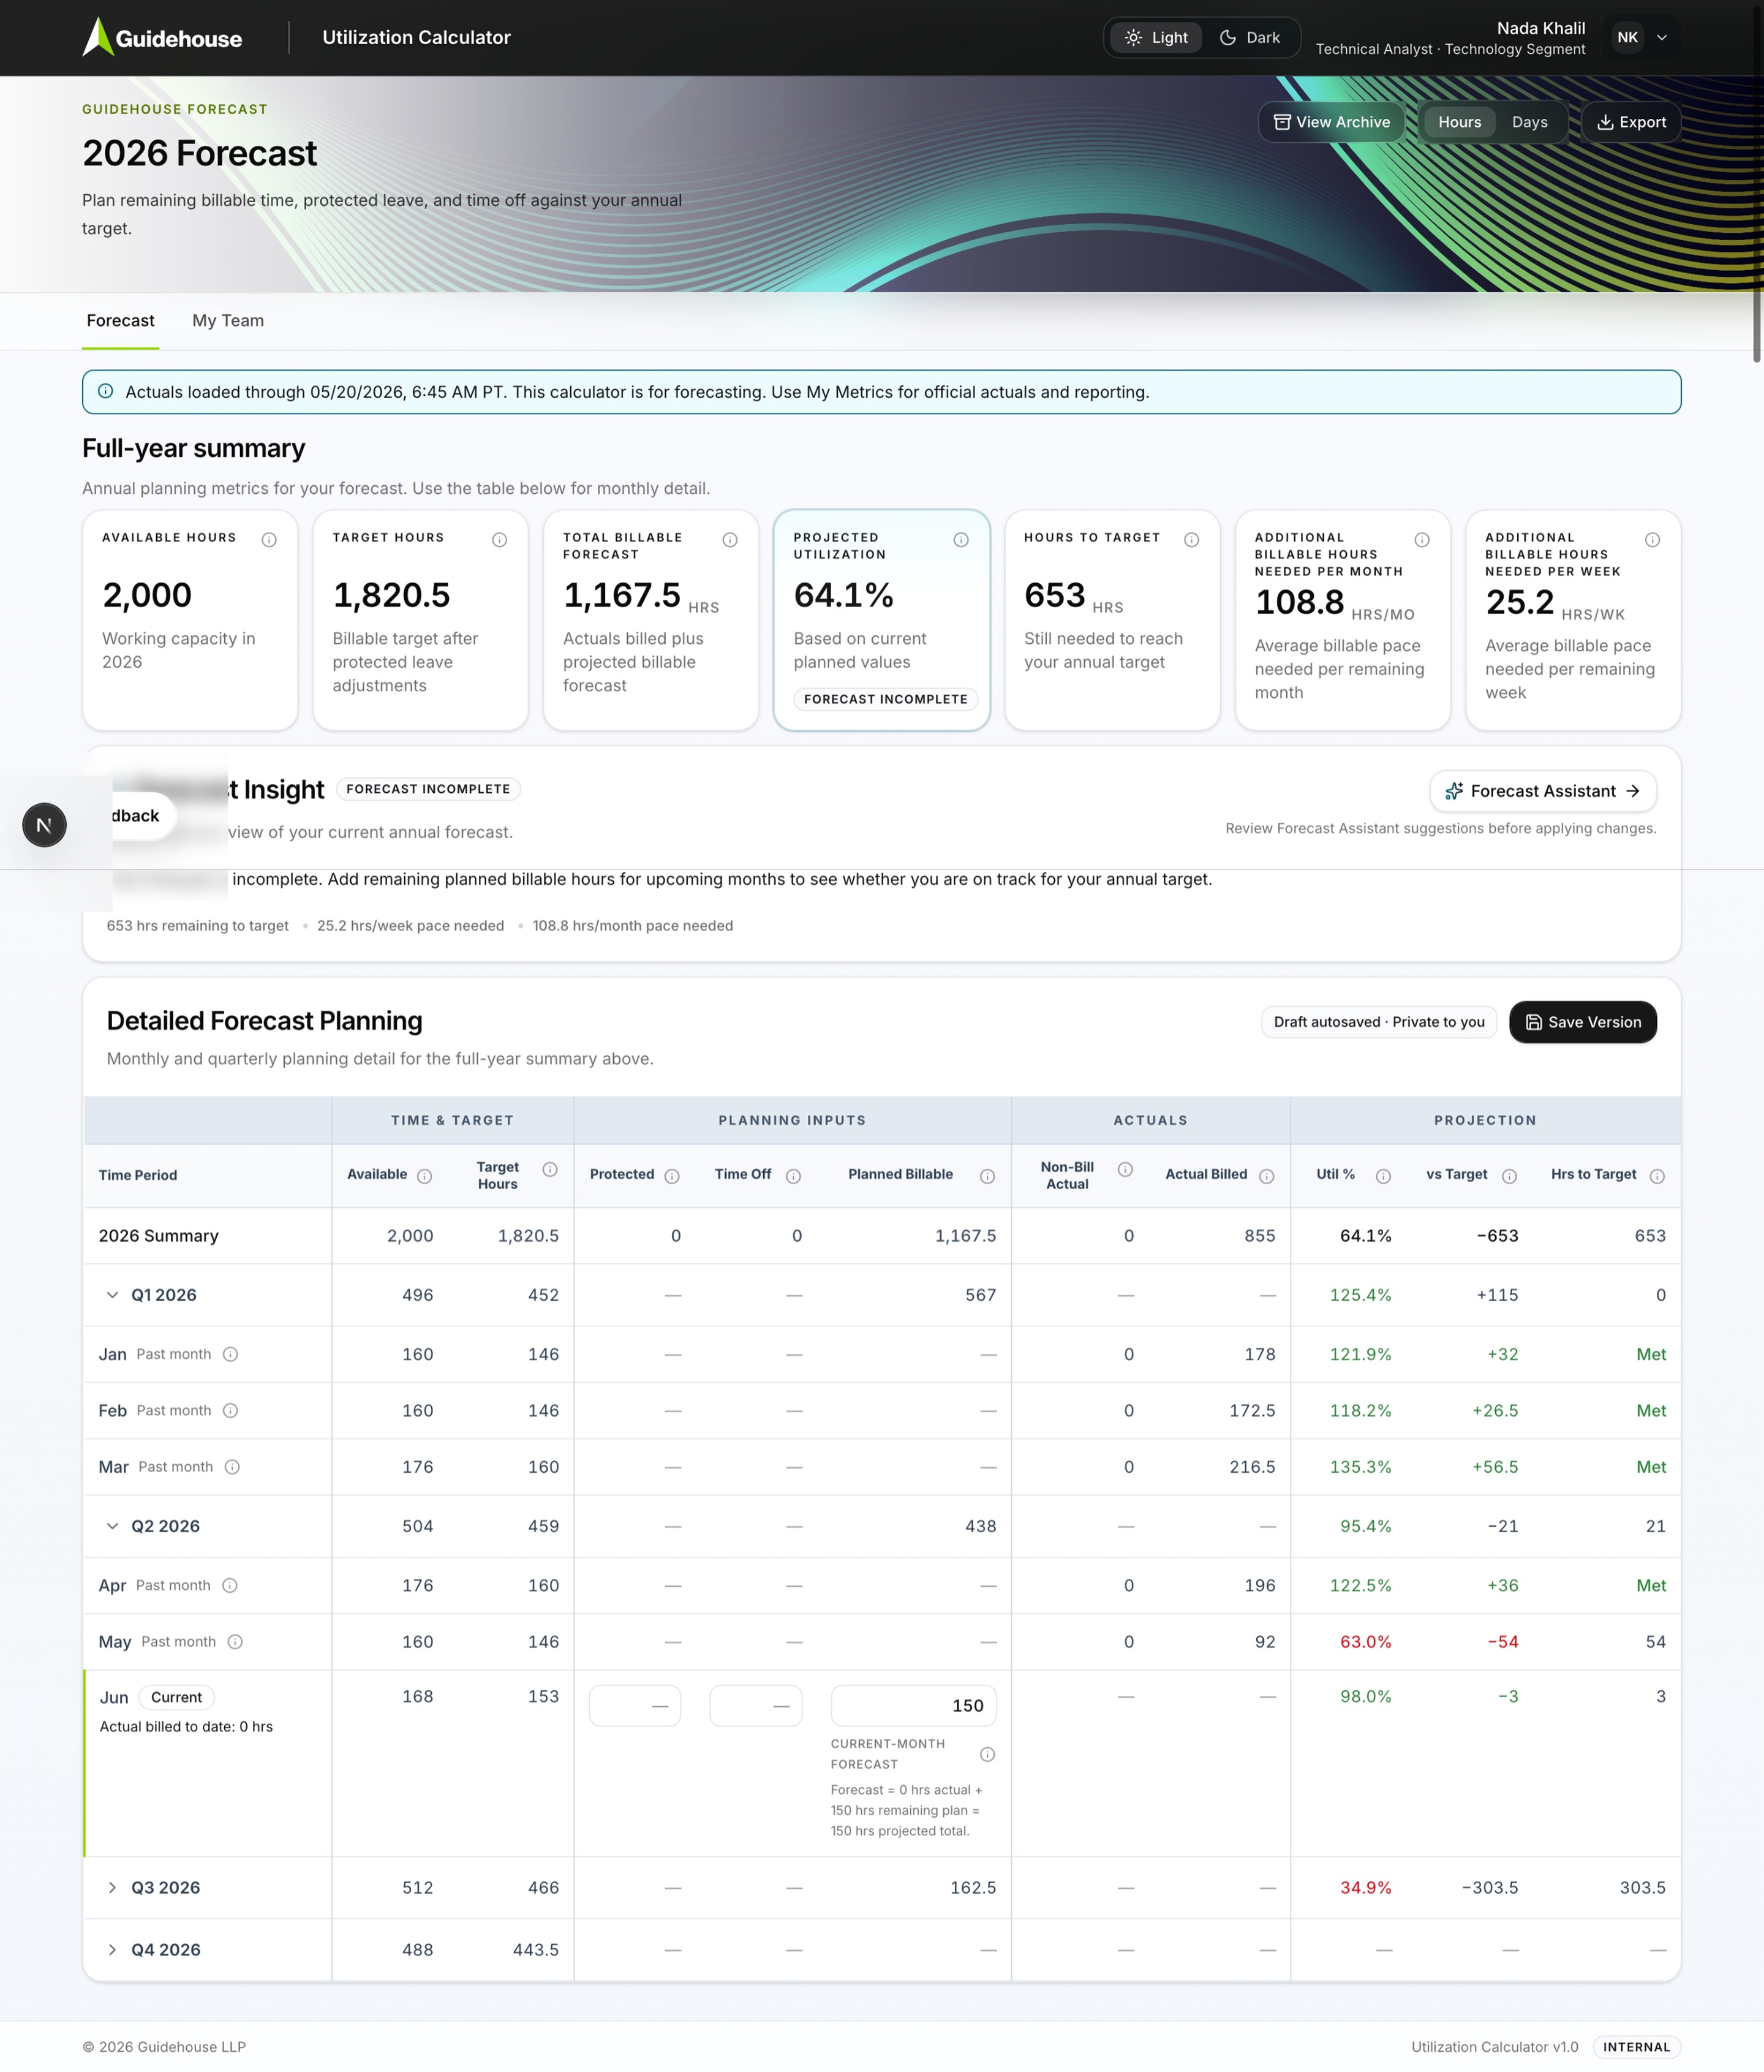Open user menu chevron next to NK
1764x2072 pixels.
point(1662,38)
